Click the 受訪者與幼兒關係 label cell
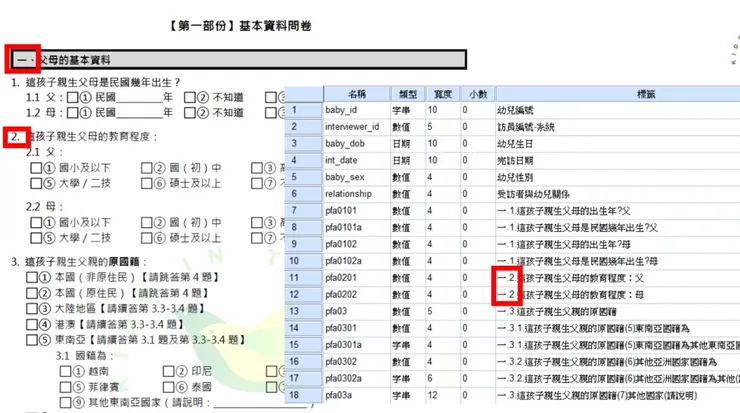This screenshot has width=740, height=413. click(618, 194)
